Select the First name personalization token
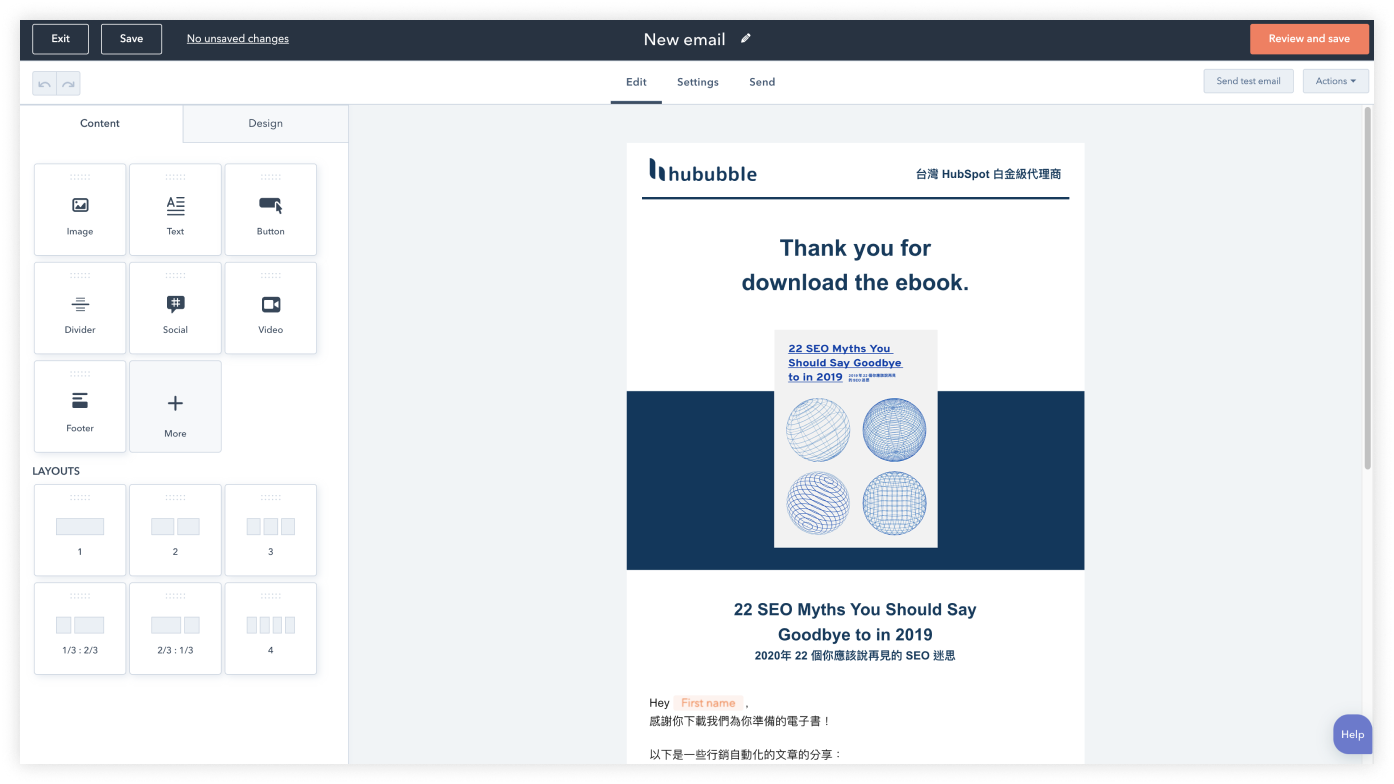The image size is (1394, 784). (709, 702)
